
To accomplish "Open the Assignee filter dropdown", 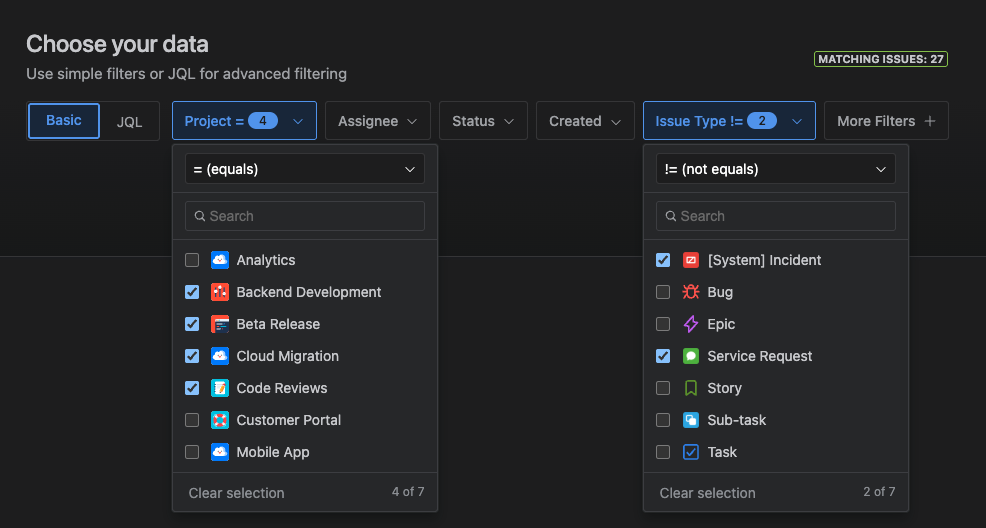I will (377, 121).
